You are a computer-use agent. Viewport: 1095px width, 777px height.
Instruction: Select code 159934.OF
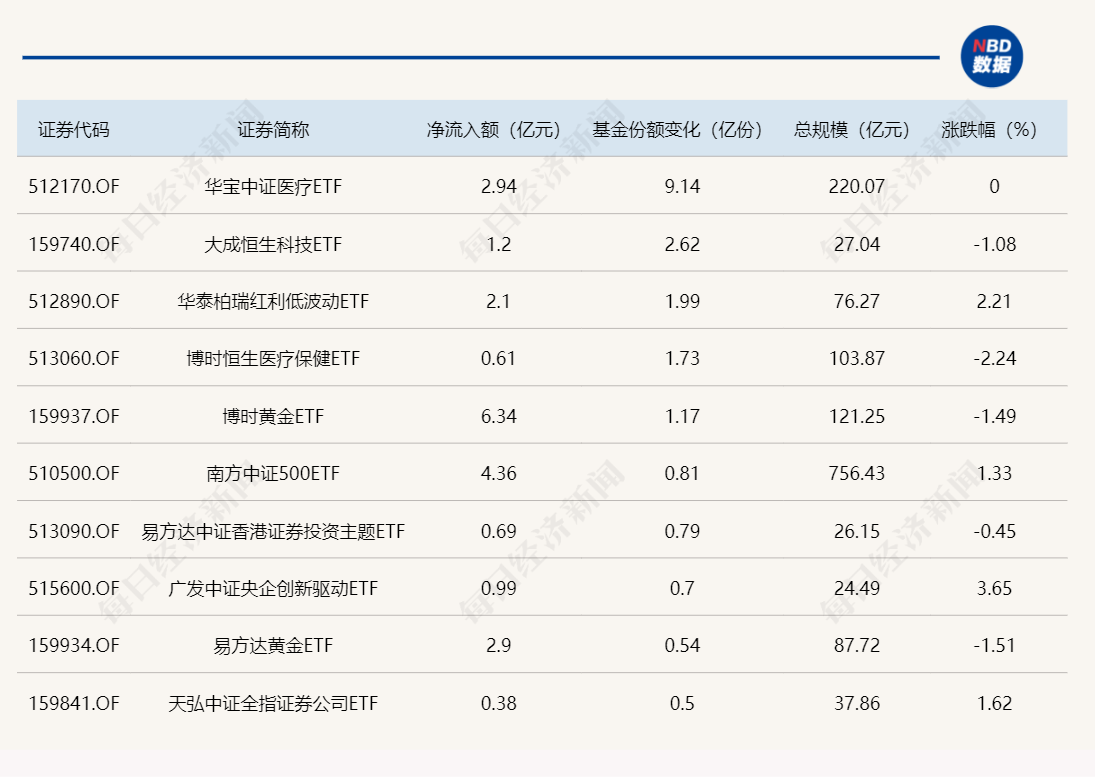[x=74, y=646]
